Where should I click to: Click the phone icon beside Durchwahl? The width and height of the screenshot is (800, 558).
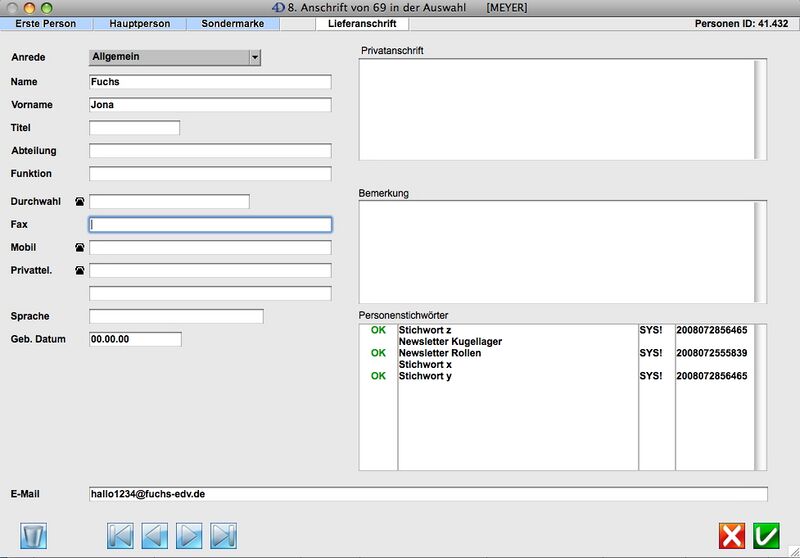(80, 202)
